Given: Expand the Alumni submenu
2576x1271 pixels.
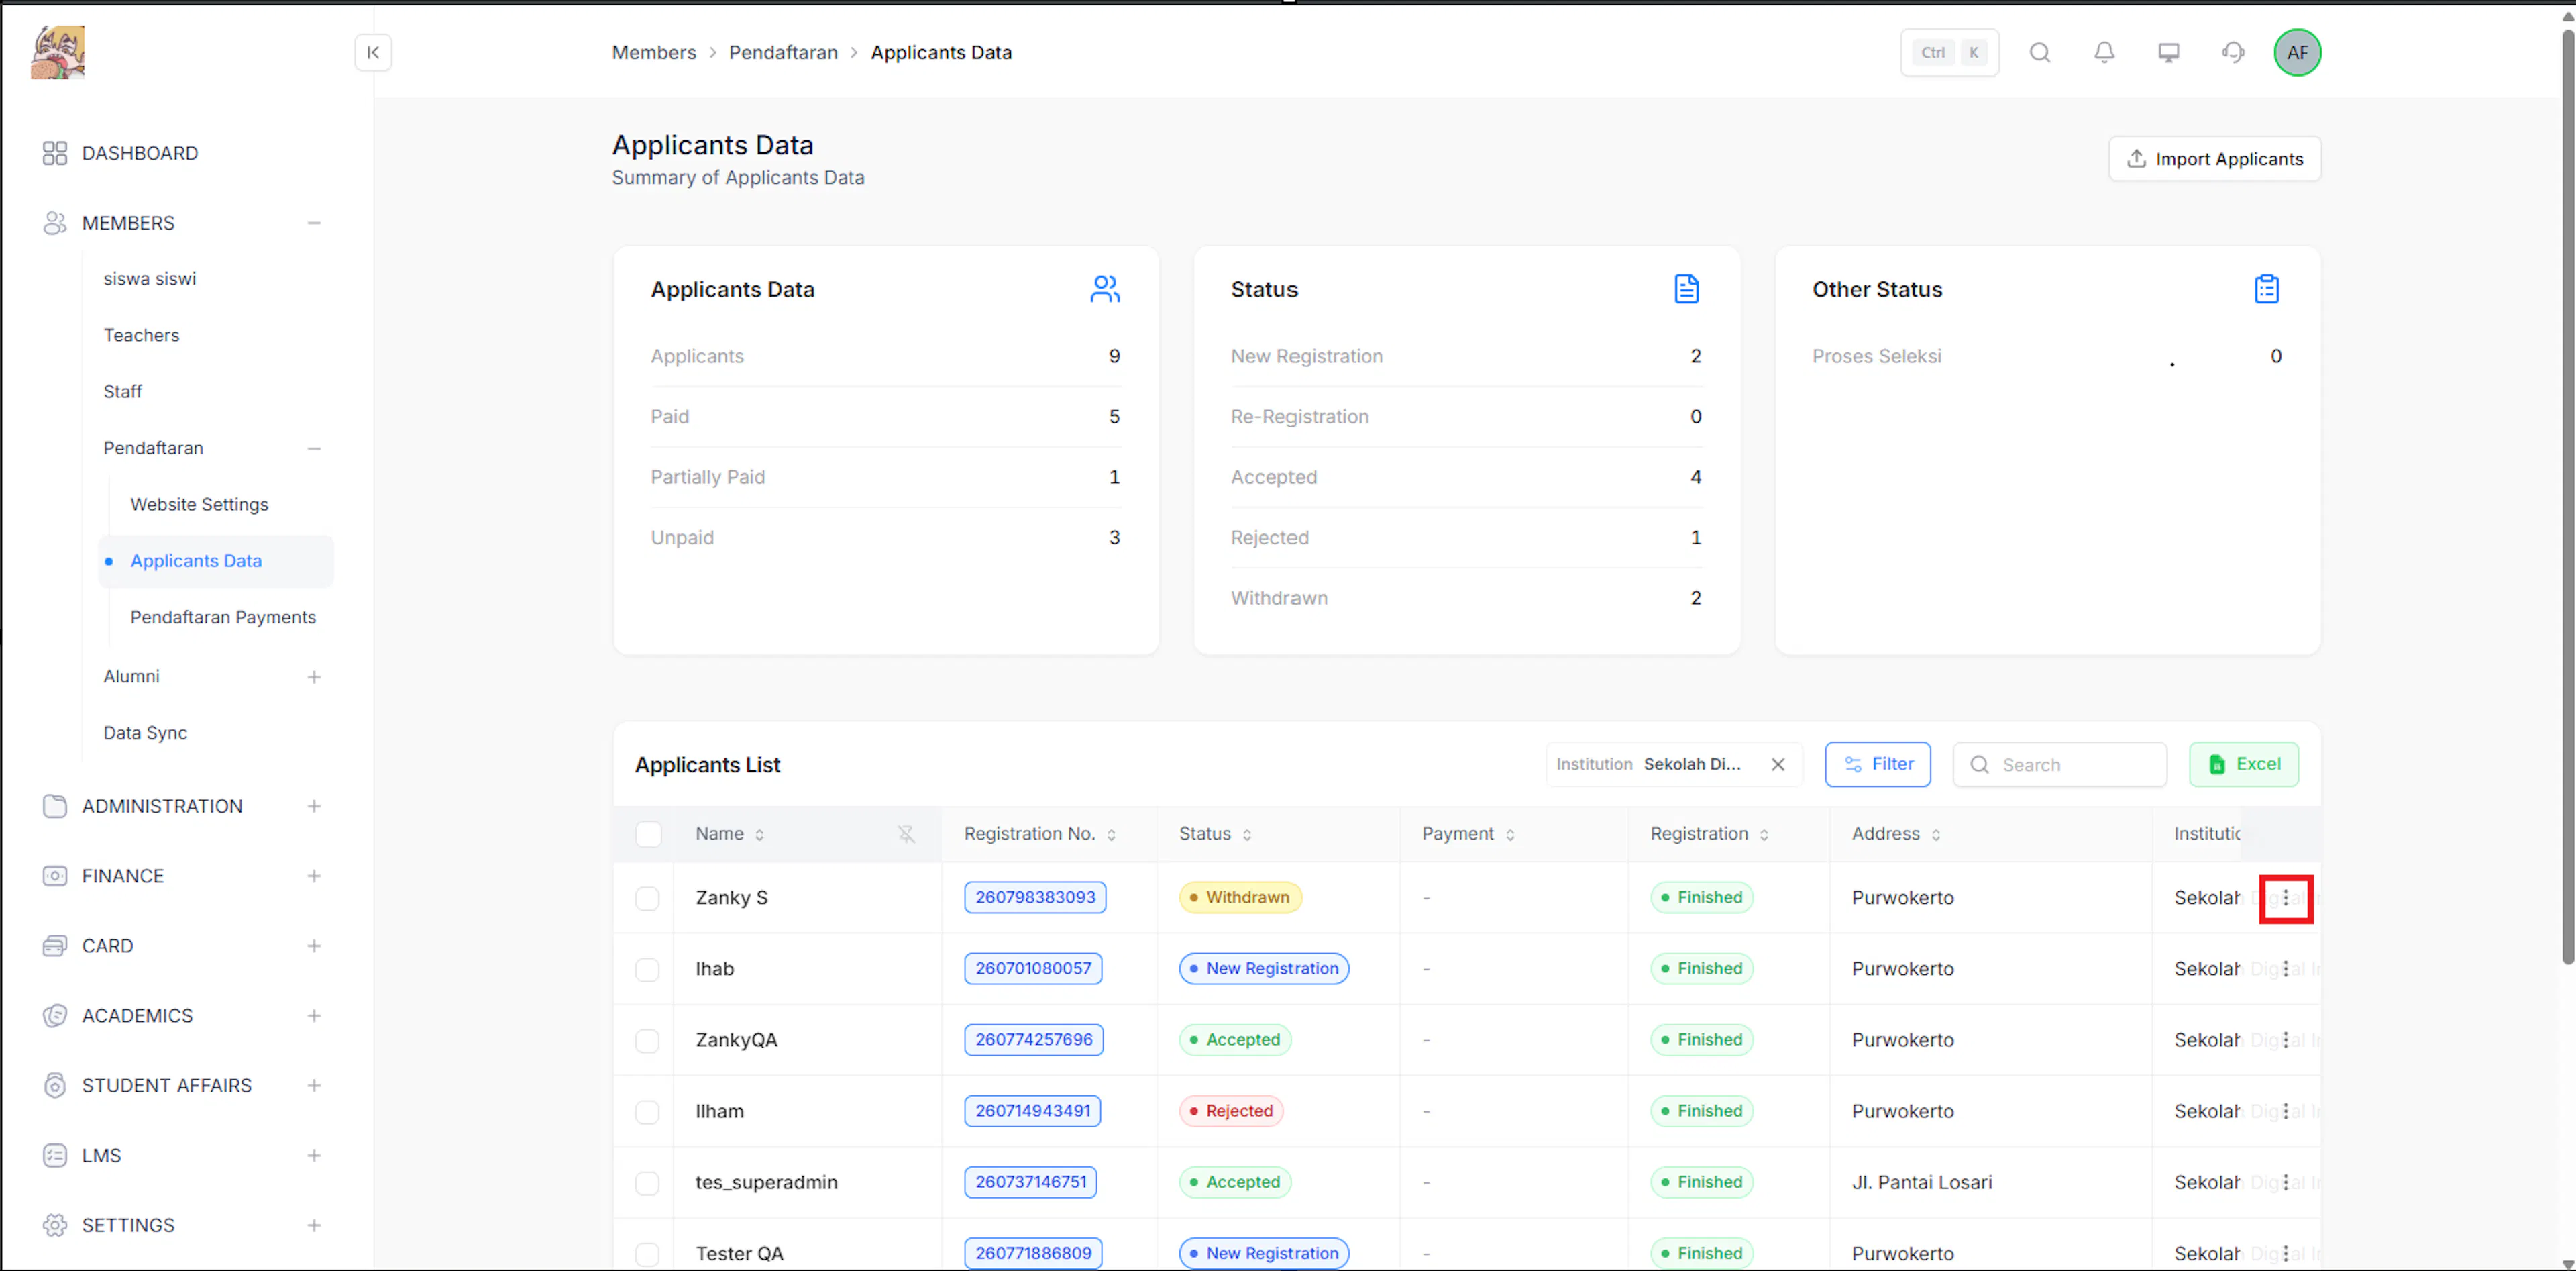Looking at the screenshot, I should (314, 677).
